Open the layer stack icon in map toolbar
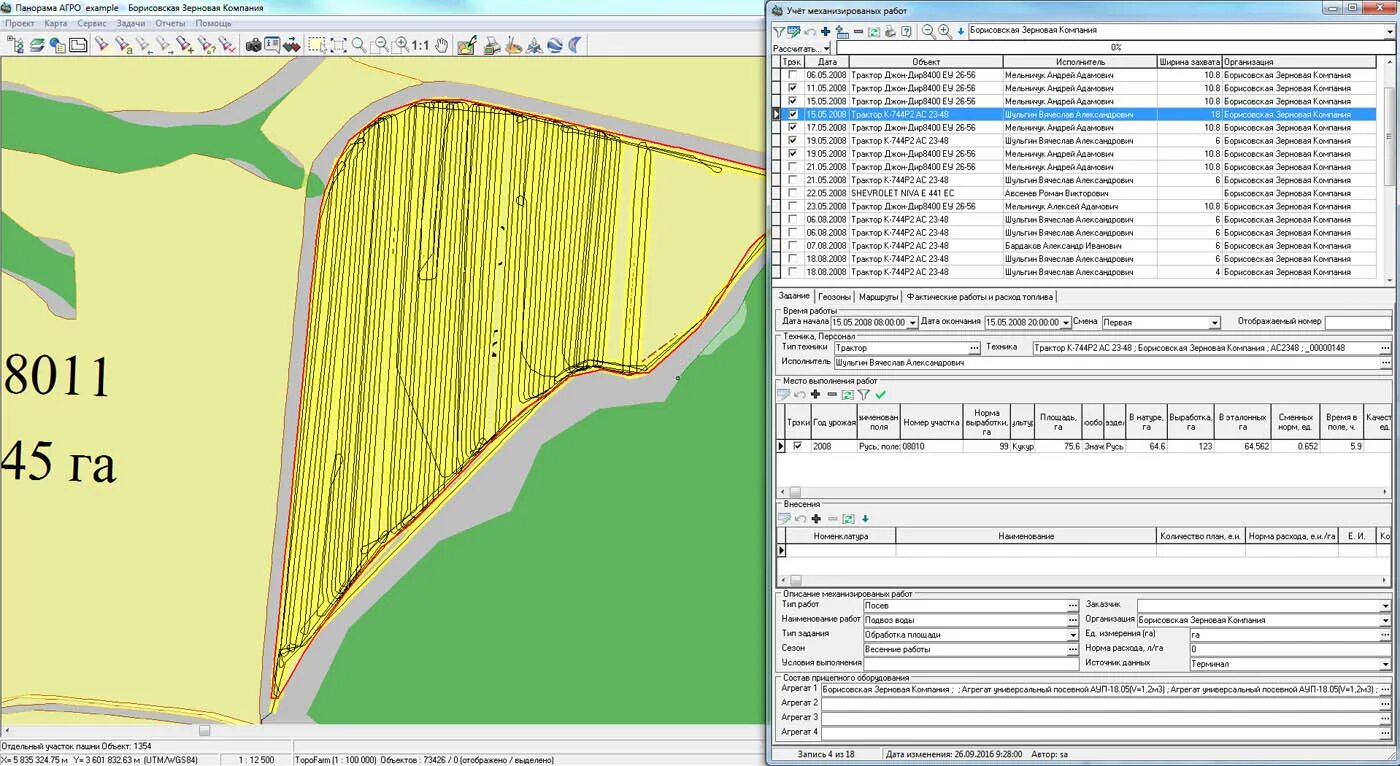This screenshot has height=766, width=1400. (x=38, y=45)
